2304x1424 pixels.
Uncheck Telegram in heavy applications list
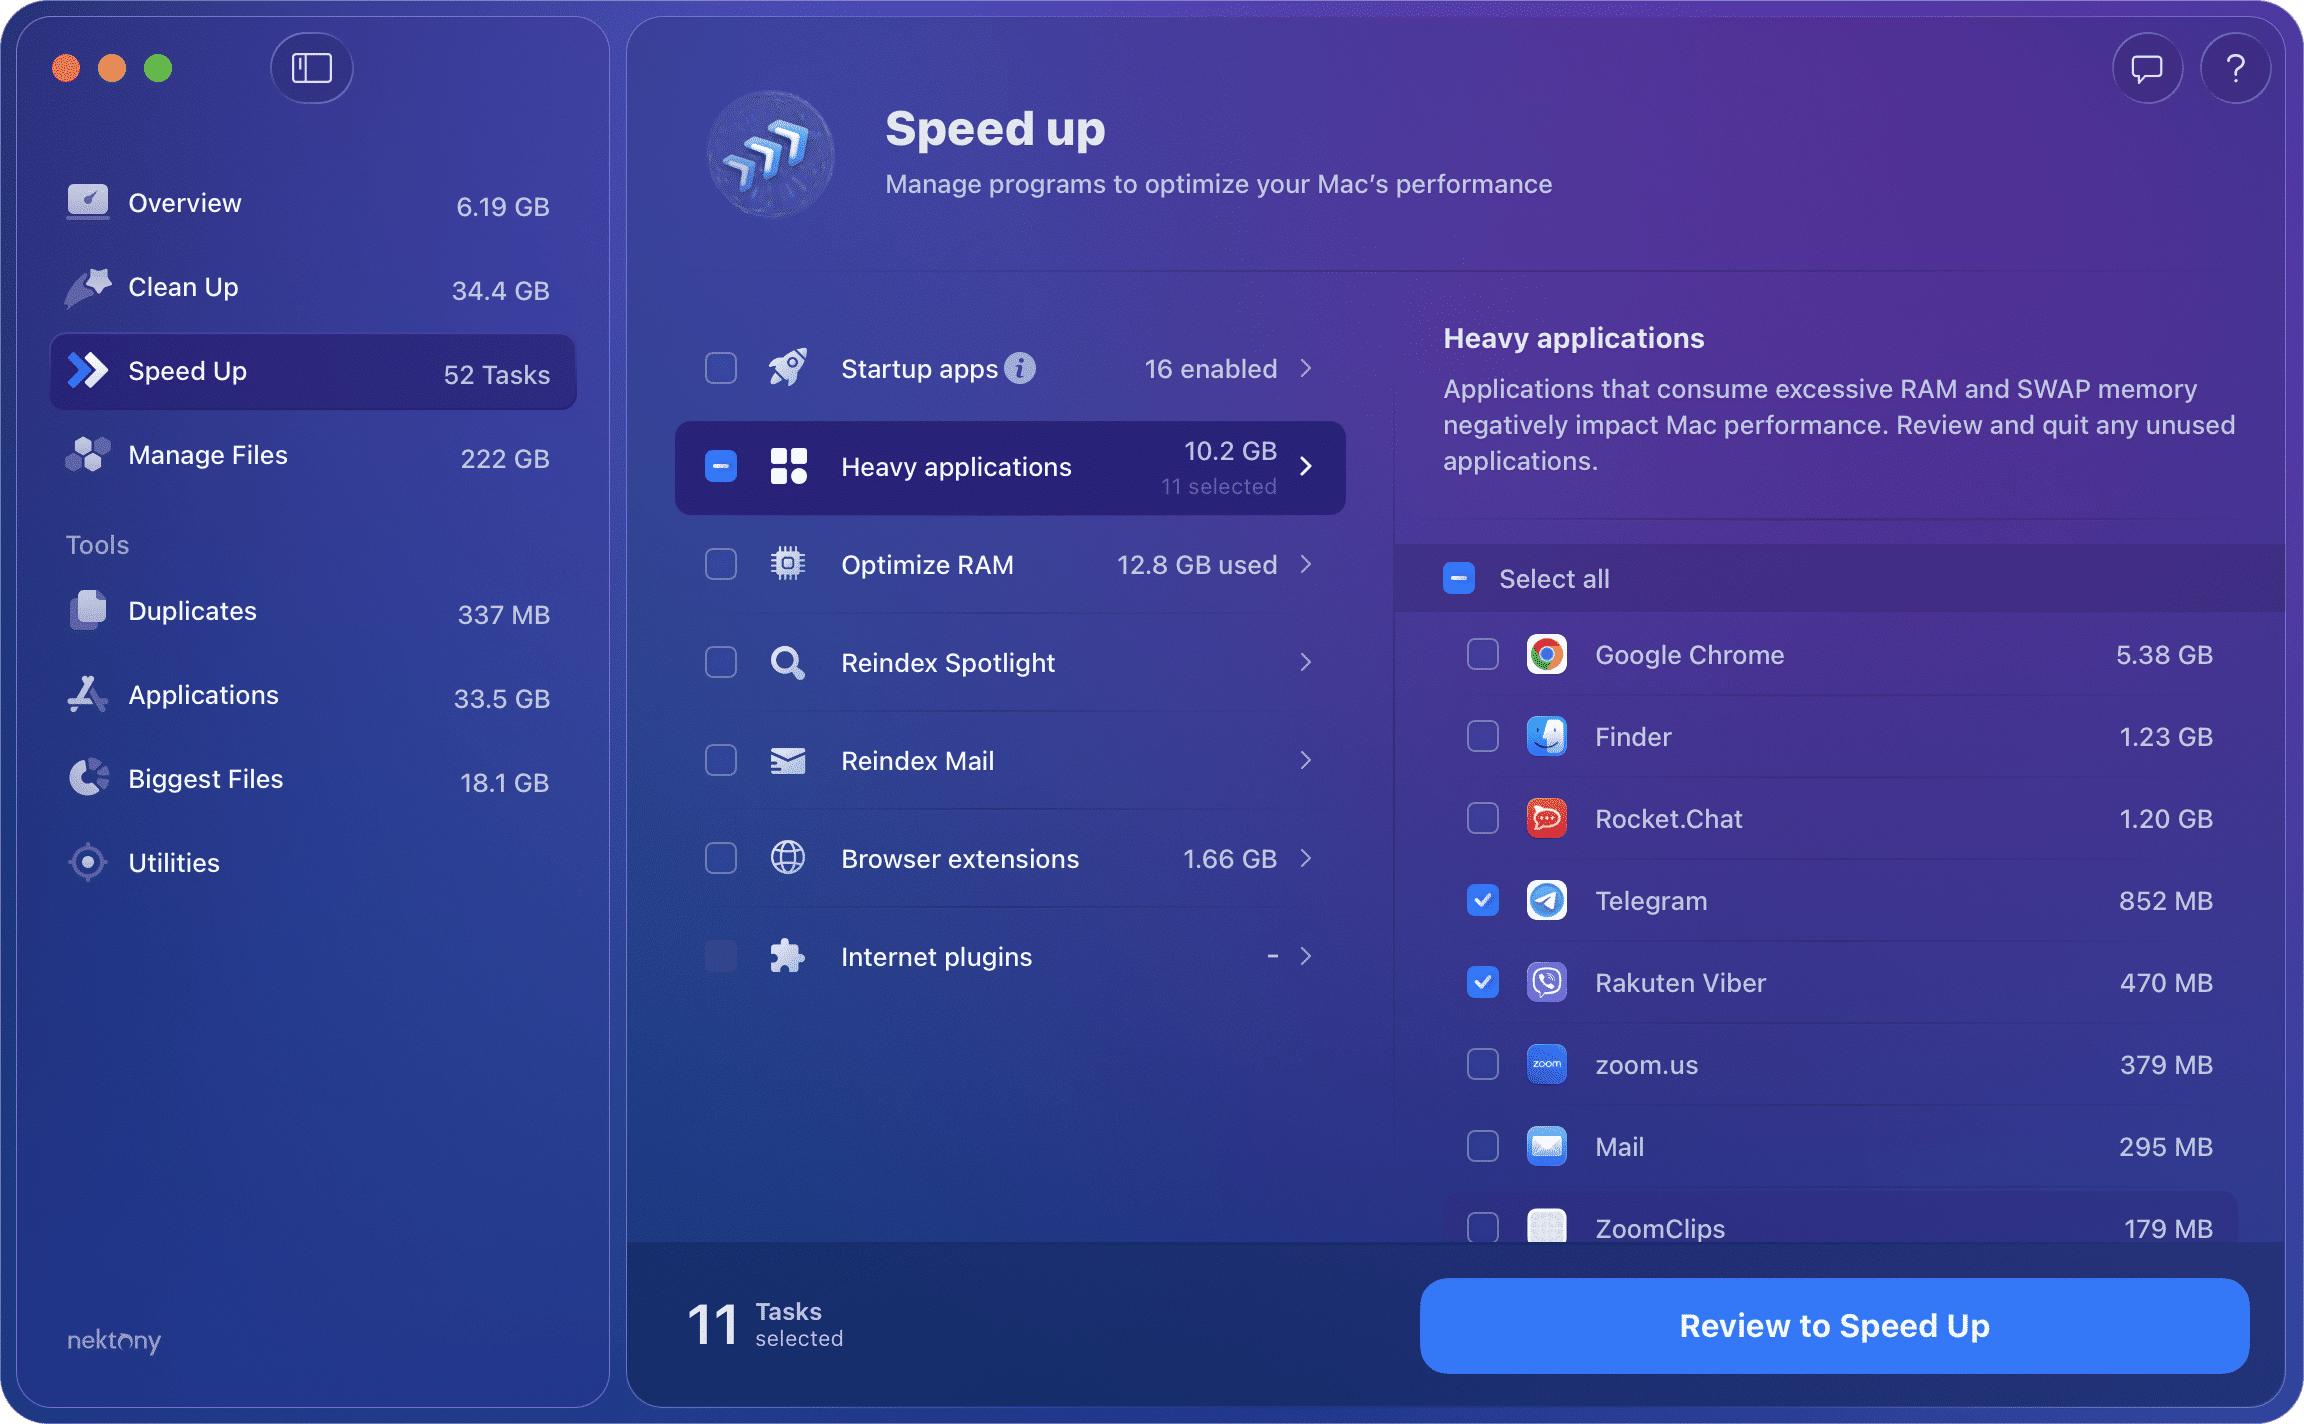(x=1483, y=900)
